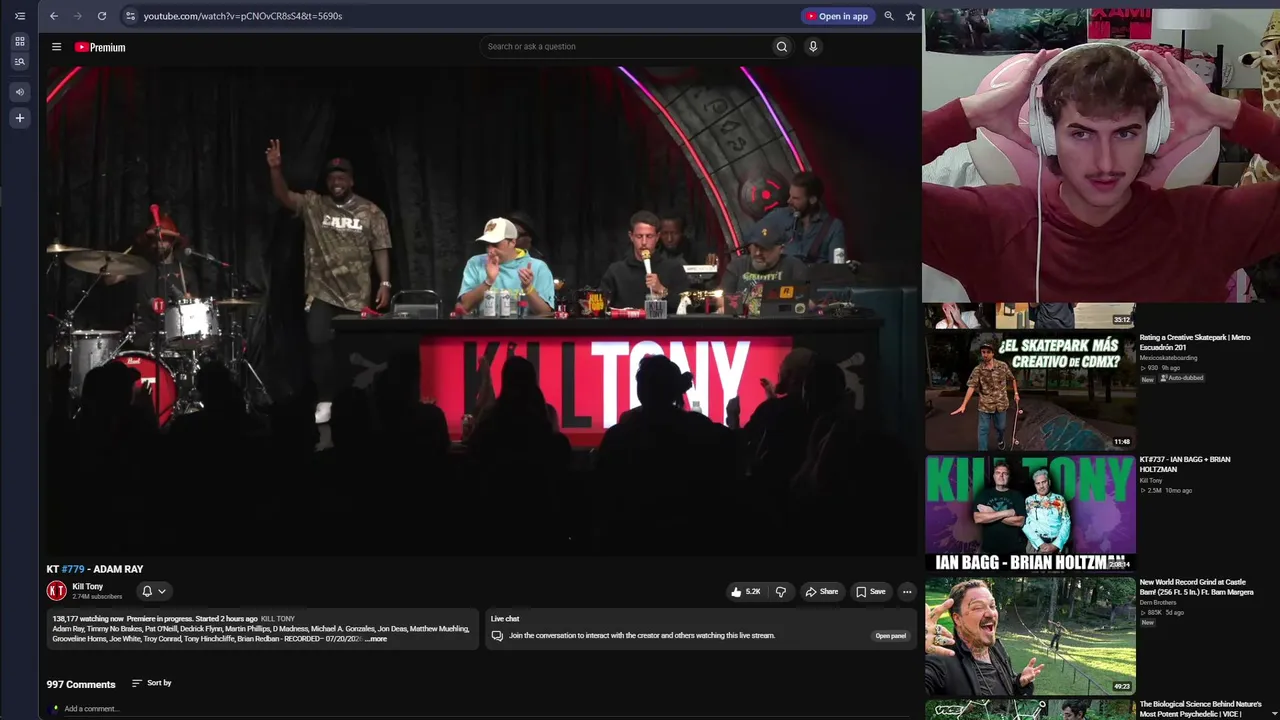This screenshot has height=720, width=1280.
Task: Save video to a playlist
Action: (870, 592)
